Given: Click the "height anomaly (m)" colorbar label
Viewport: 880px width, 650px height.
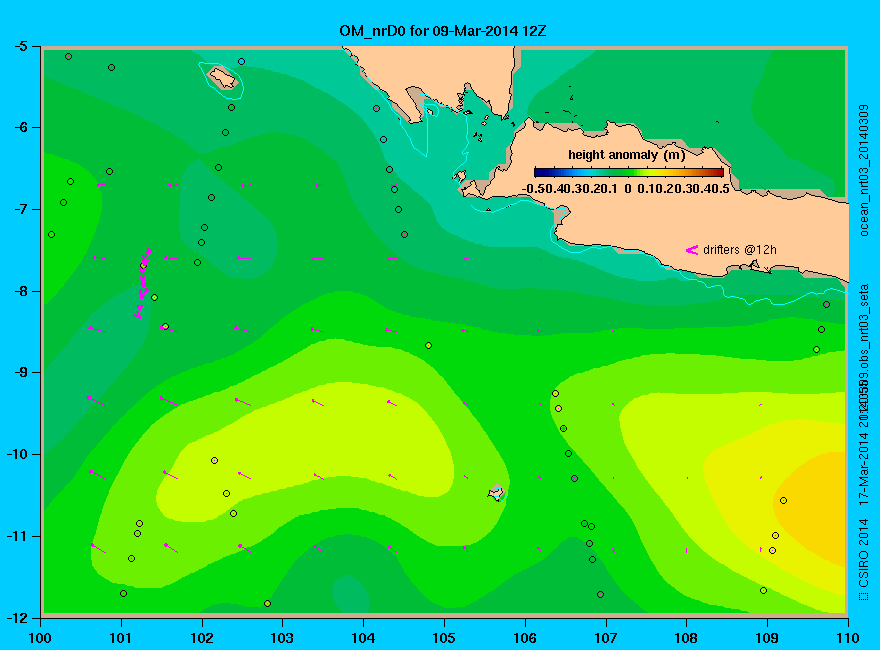Looking at the screenshot, I should point(626,155).
